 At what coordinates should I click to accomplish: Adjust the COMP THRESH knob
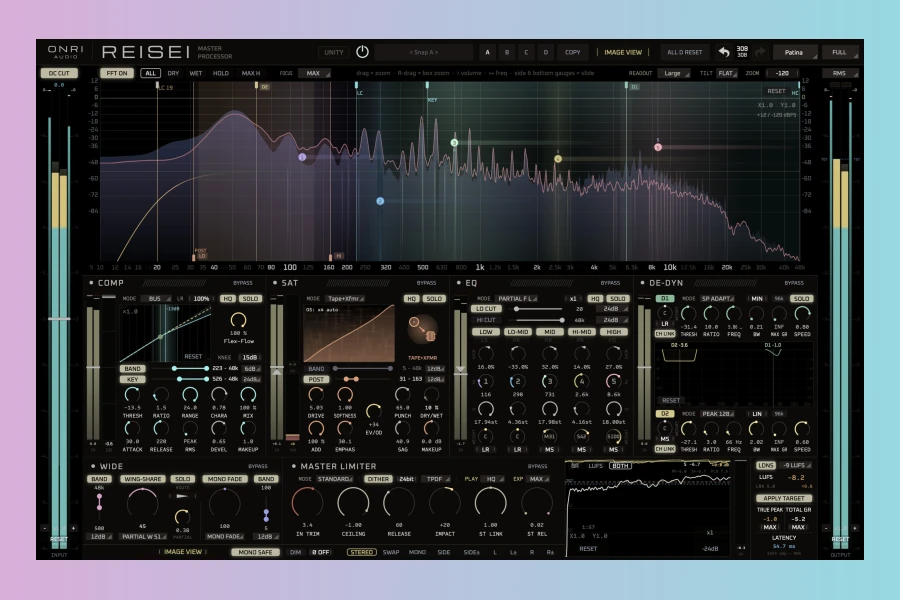coord(132,394)
